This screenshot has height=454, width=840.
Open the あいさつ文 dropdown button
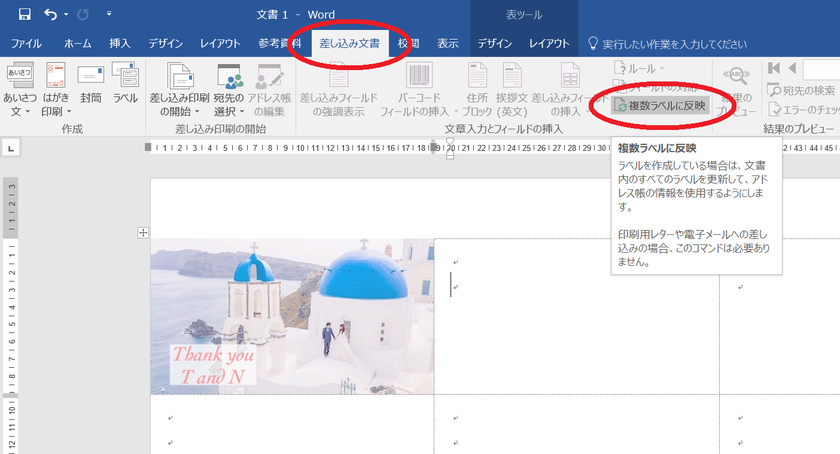click(20, 89)
